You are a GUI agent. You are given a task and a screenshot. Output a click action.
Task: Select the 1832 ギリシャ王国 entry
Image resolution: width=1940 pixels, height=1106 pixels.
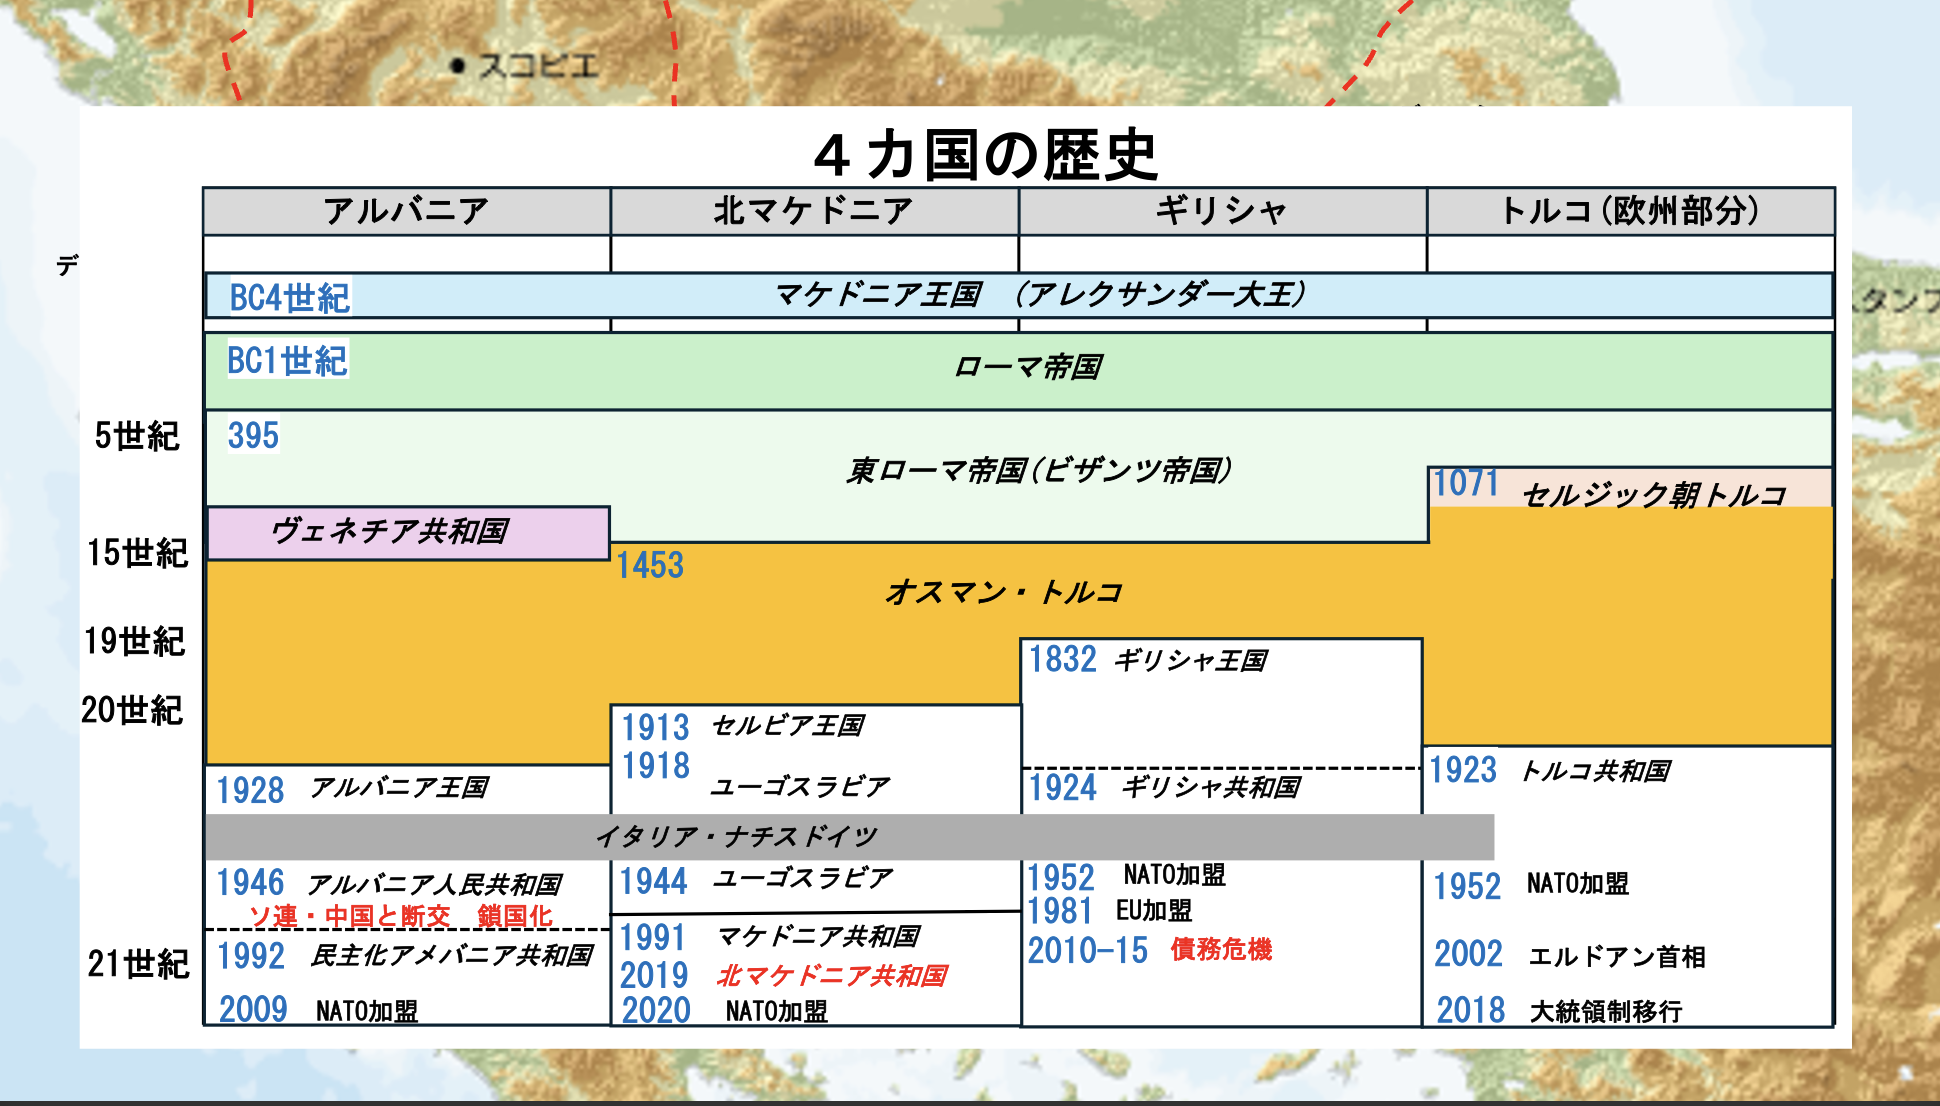(x=1148, y=660)
